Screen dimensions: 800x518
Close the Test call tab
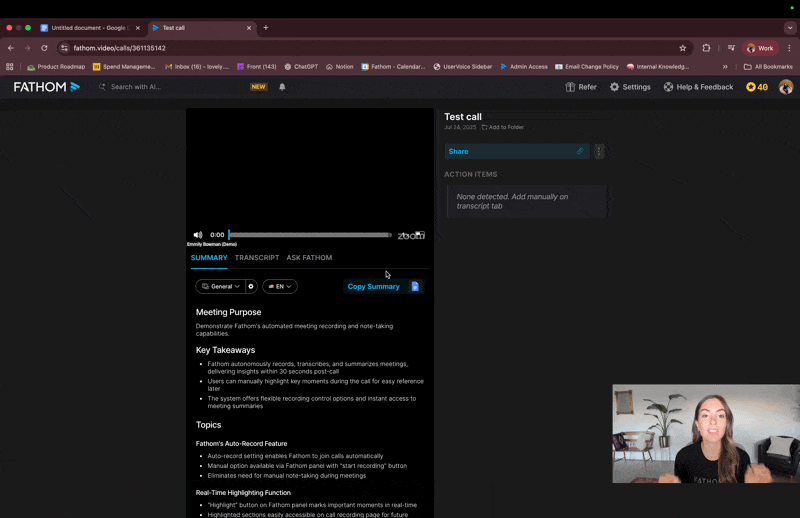(249, 28)
